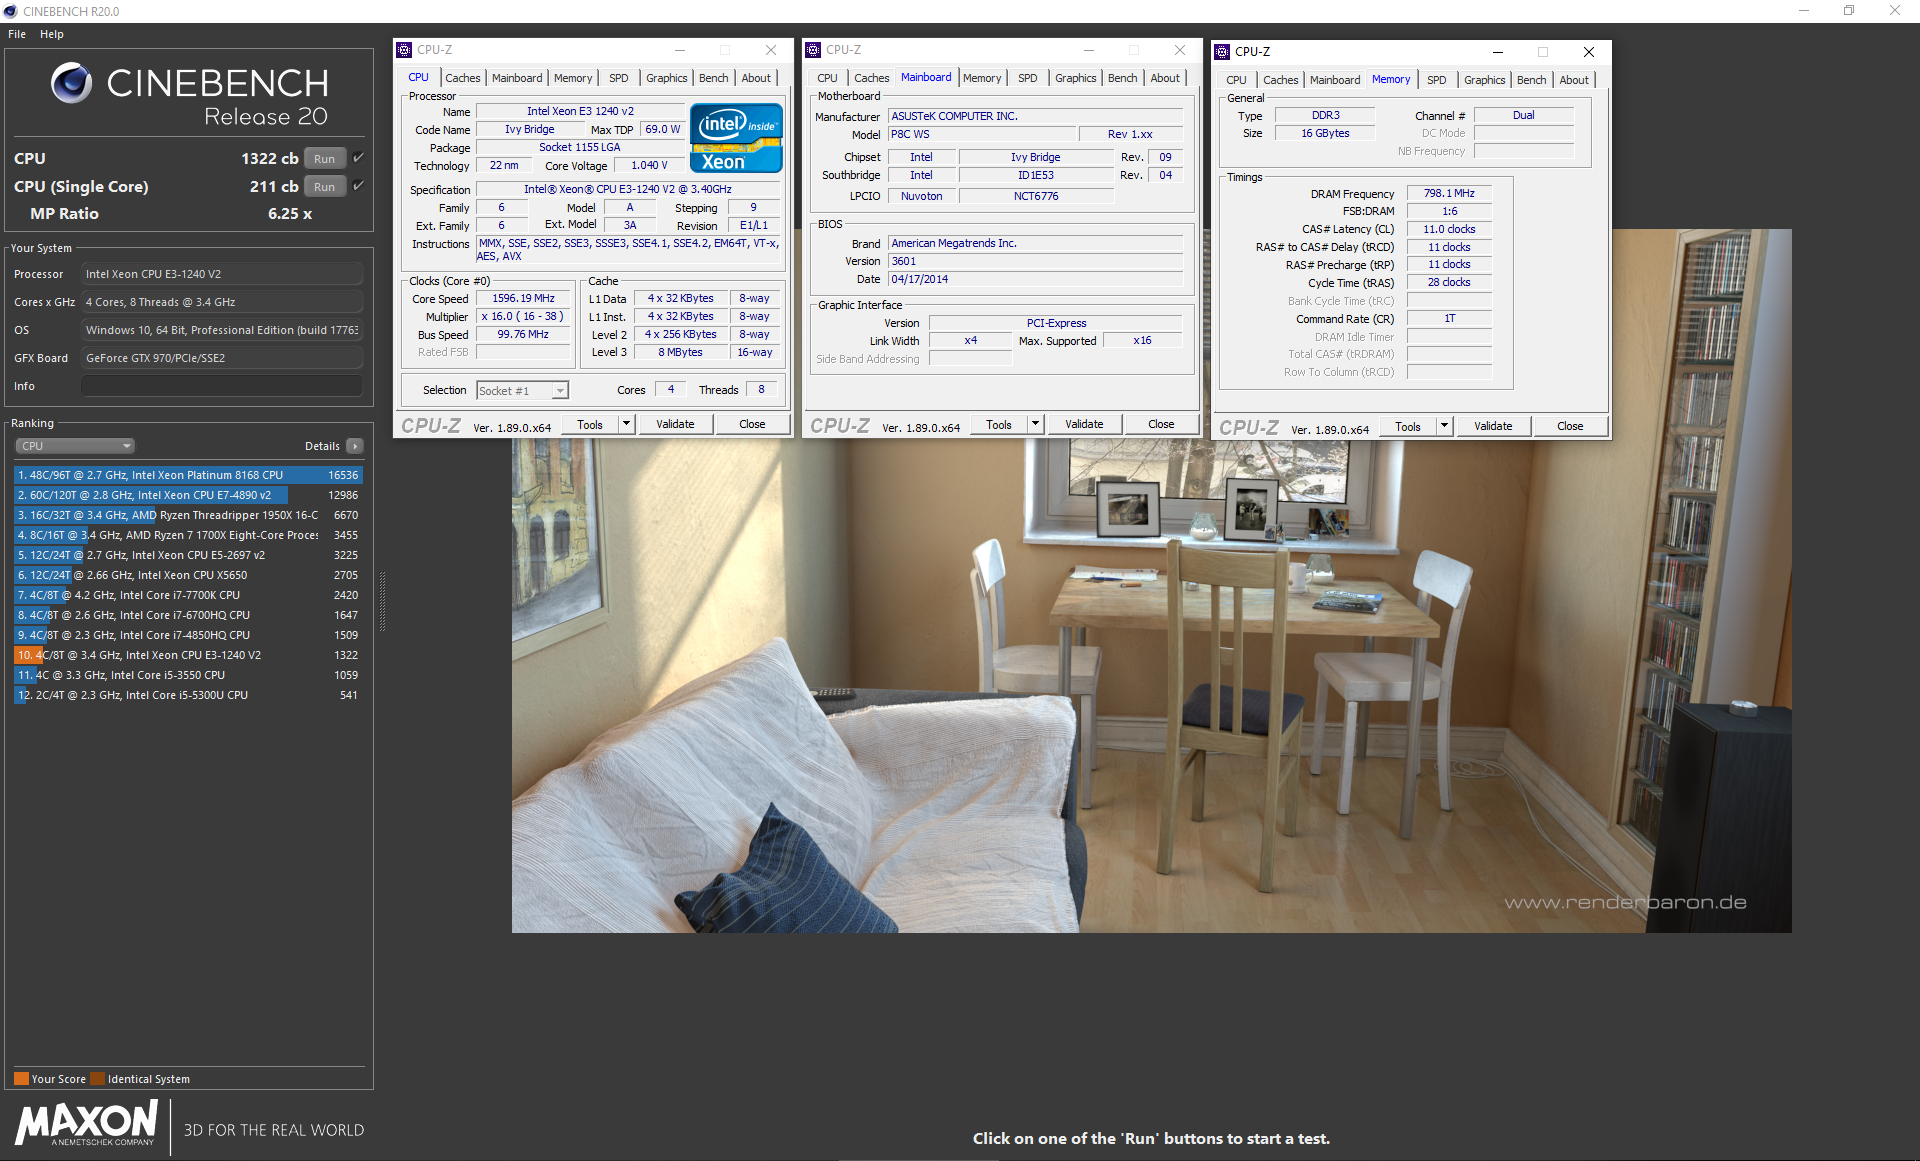The image size is (1920, 1161).
Task: Select CPU tab in Mainboard CPU-Z window
Action: coord(827,78)
